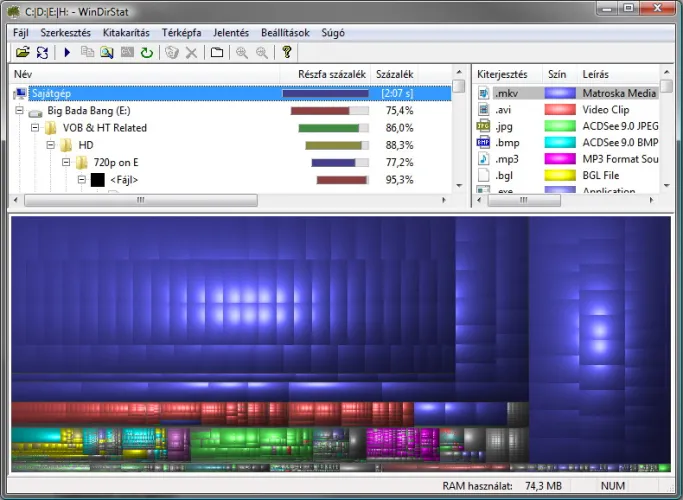Click the Zoom In magnifier icon

coord(242,52)
